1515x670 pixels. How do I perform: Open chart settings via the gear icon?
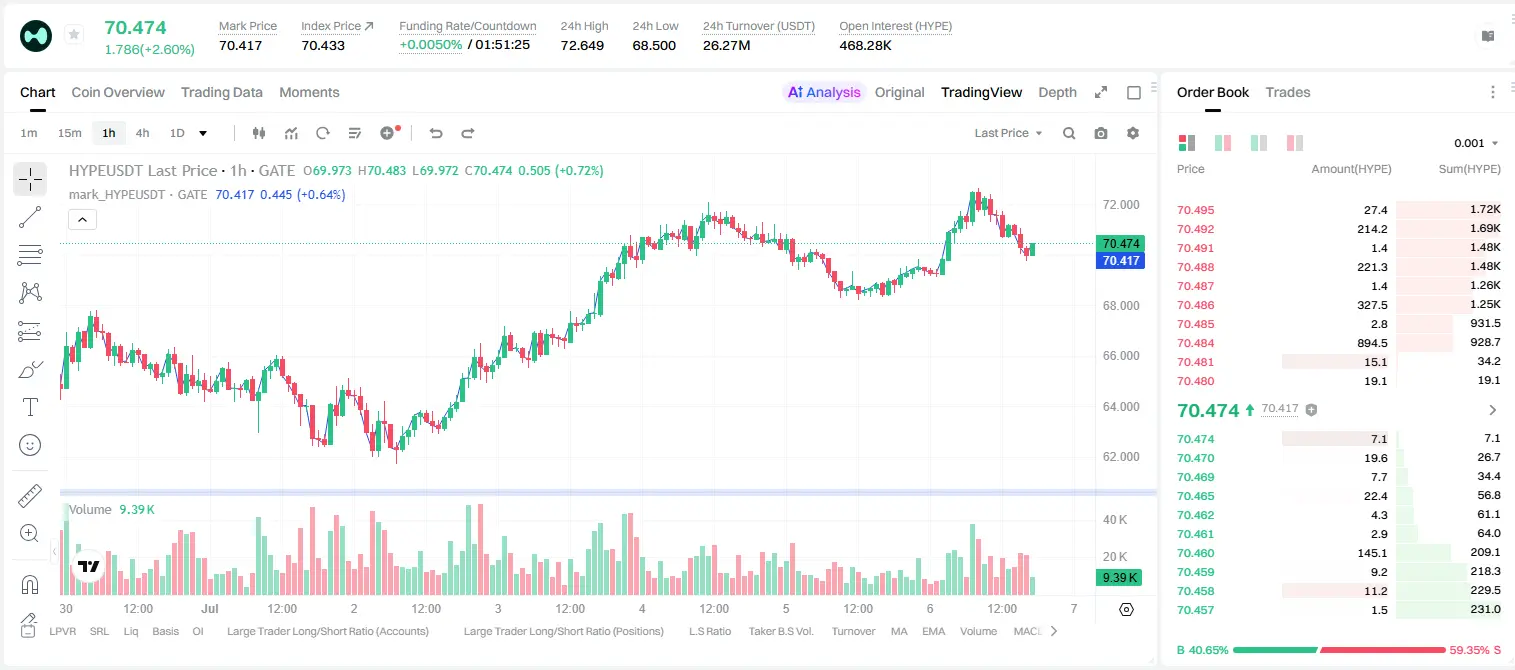click(x=1133, y=133)
